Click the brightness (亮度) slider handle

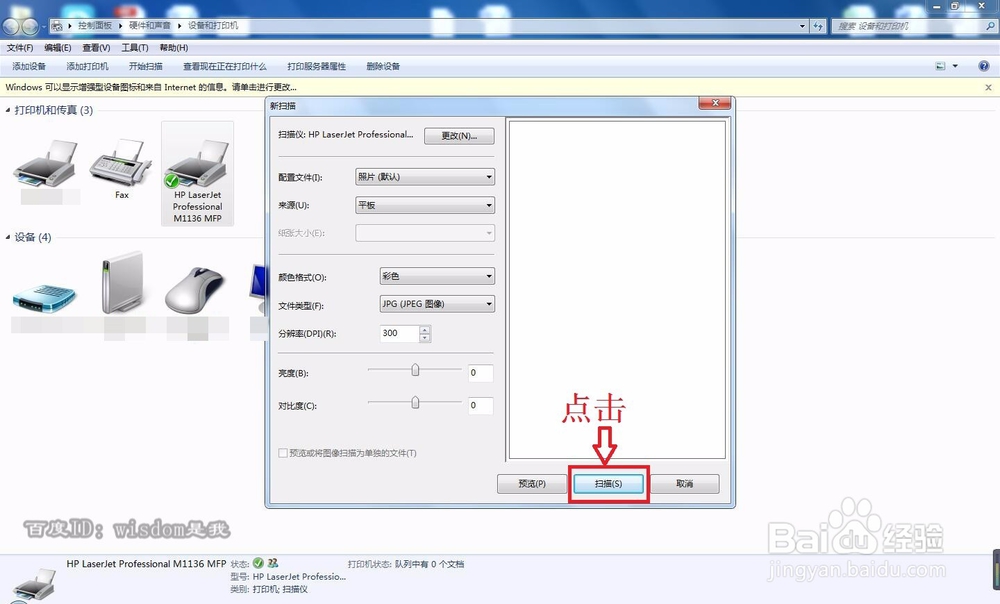click(415, 370)
